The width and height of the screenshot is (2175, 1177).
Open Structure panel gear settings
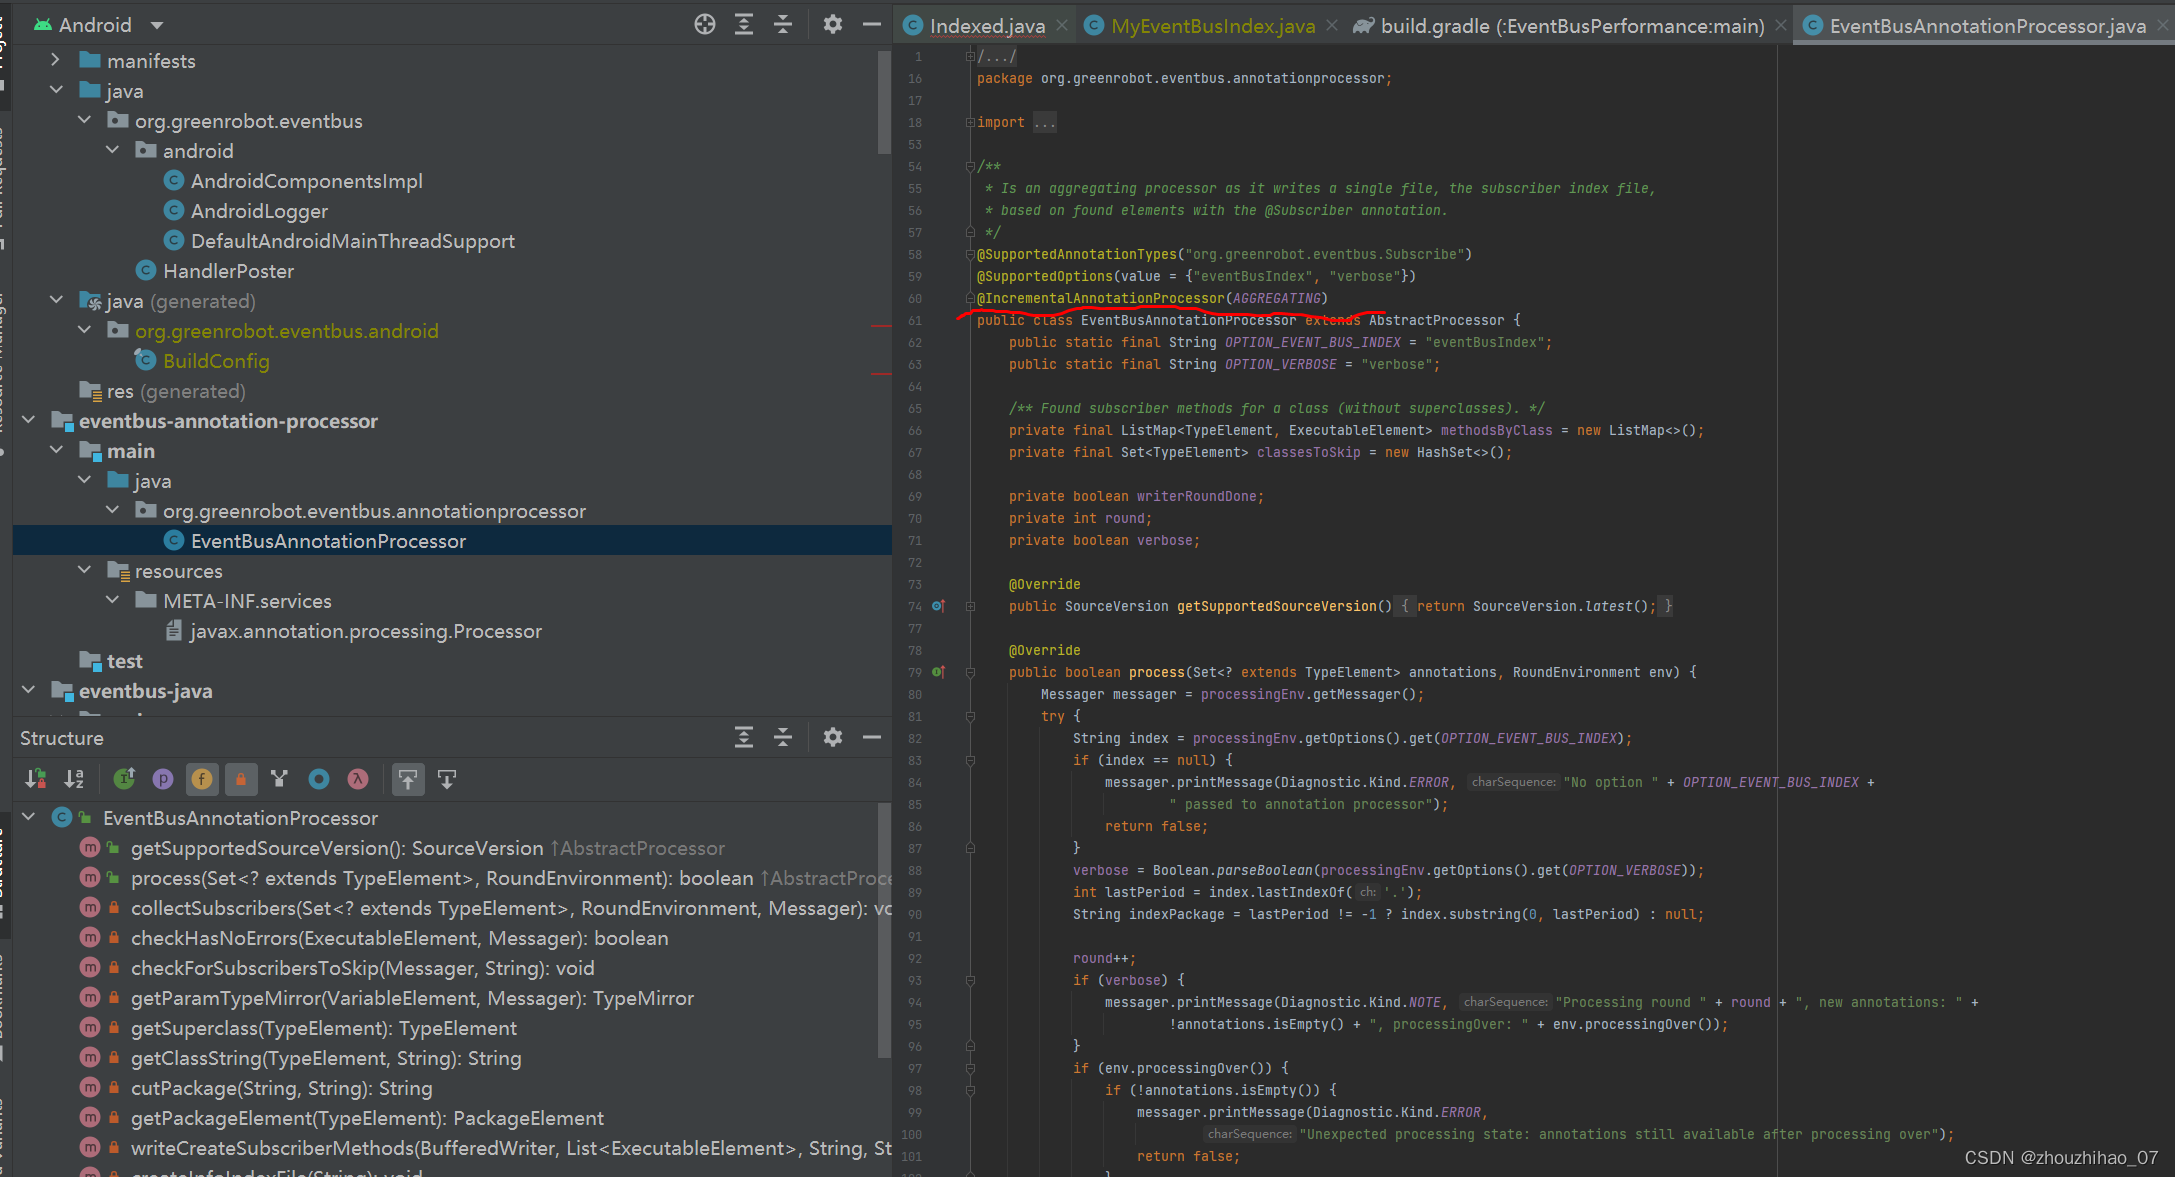tap(832, 738)
